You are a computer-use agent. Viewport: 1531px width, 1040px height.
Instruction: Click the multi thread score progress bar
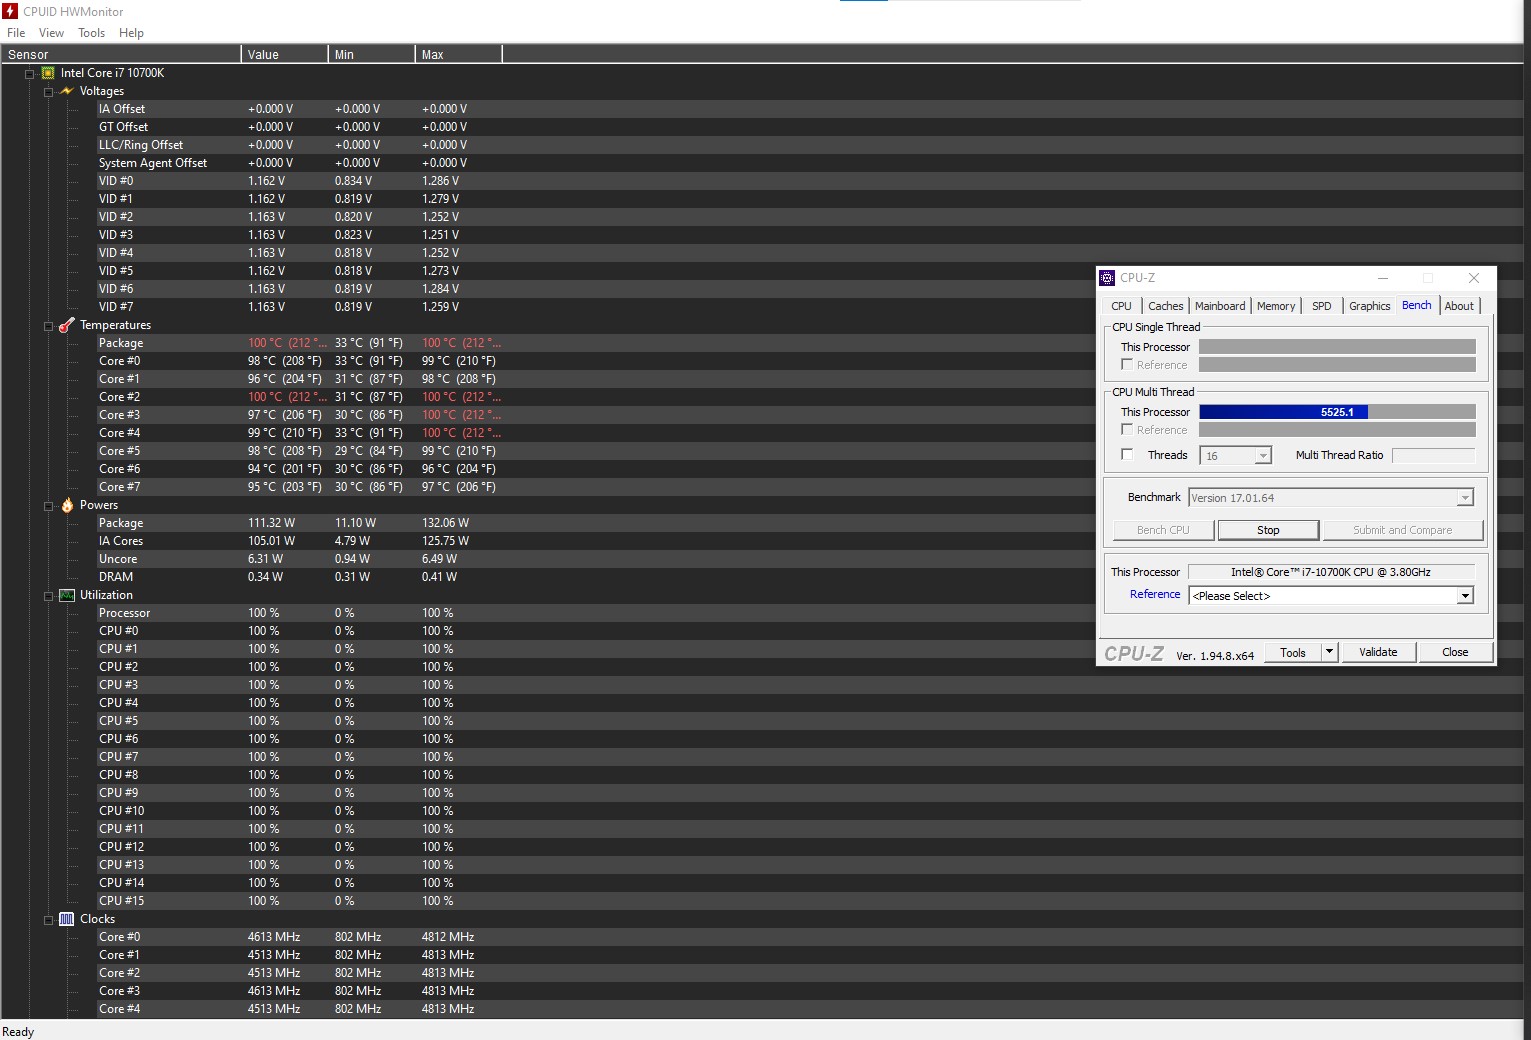(1336, 412)
